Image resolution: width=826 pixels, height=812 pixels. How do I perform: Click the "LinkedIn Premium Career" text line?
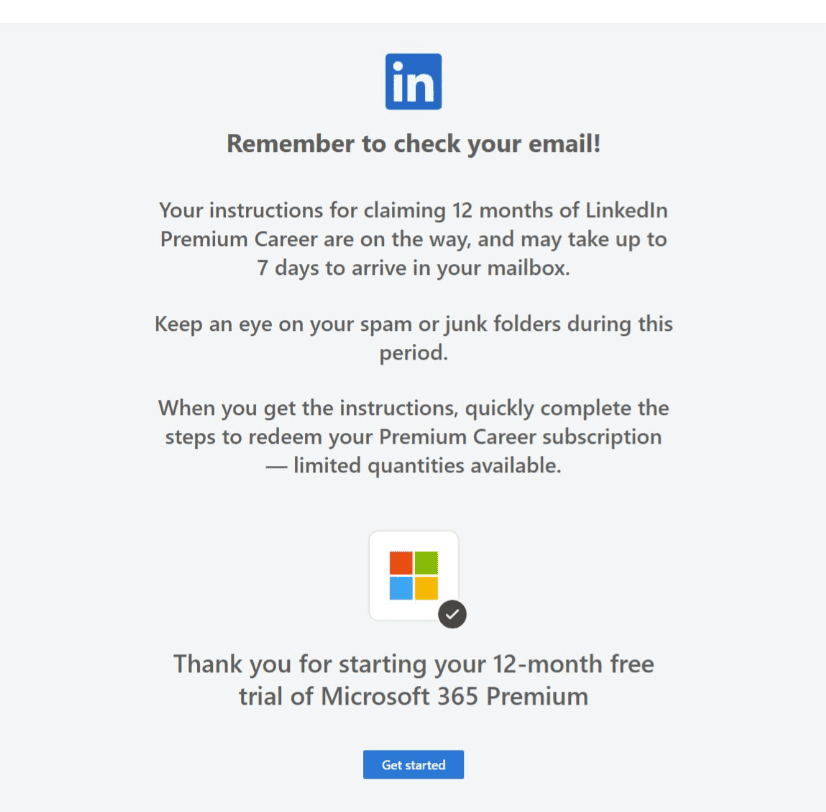[x=413, y=240]
